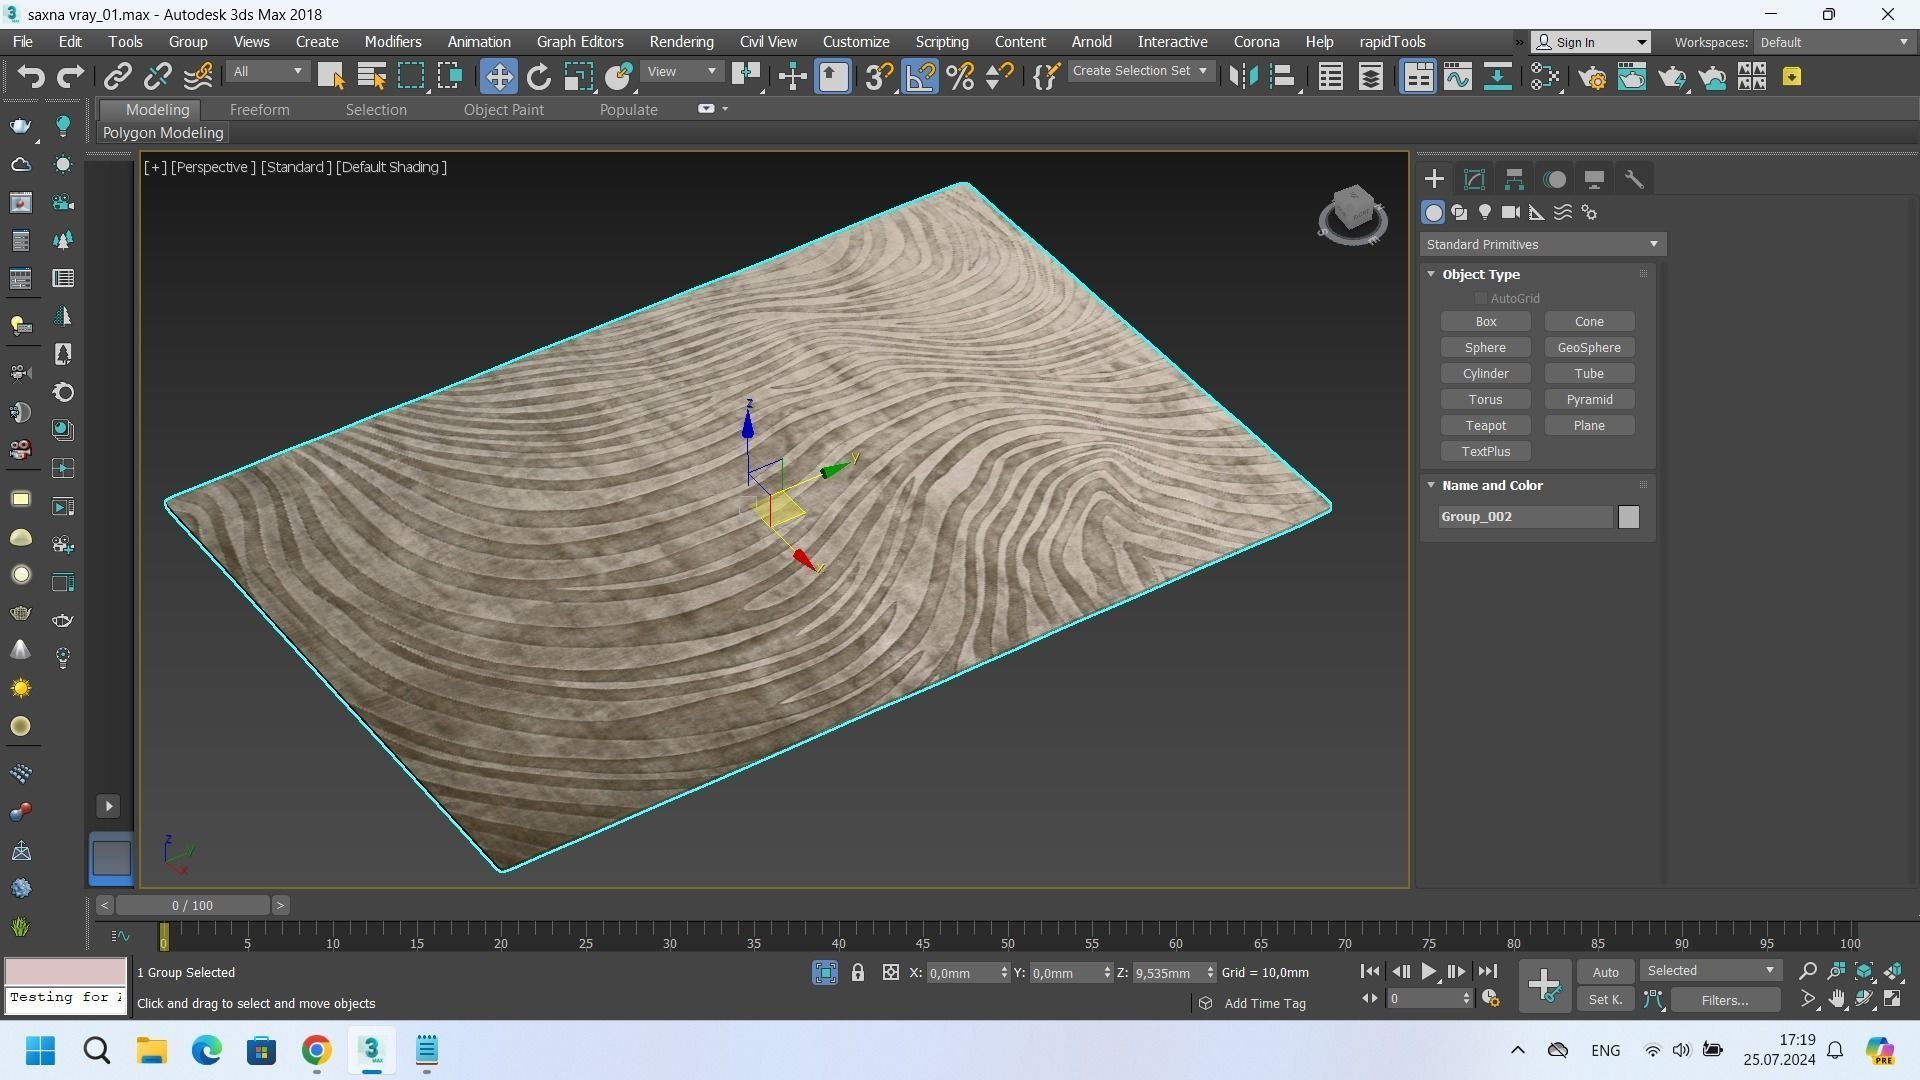Click the Plane primitive button

pos(1589,425)
